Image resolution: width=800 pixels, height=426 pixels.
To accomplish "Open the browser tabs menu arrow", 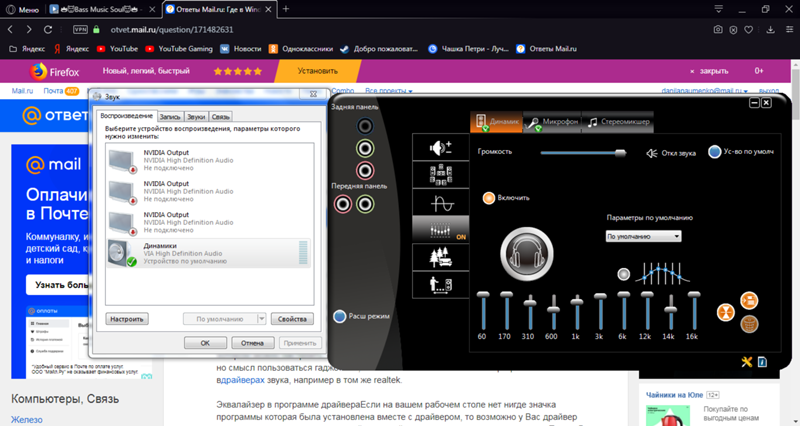I will 718,9.
